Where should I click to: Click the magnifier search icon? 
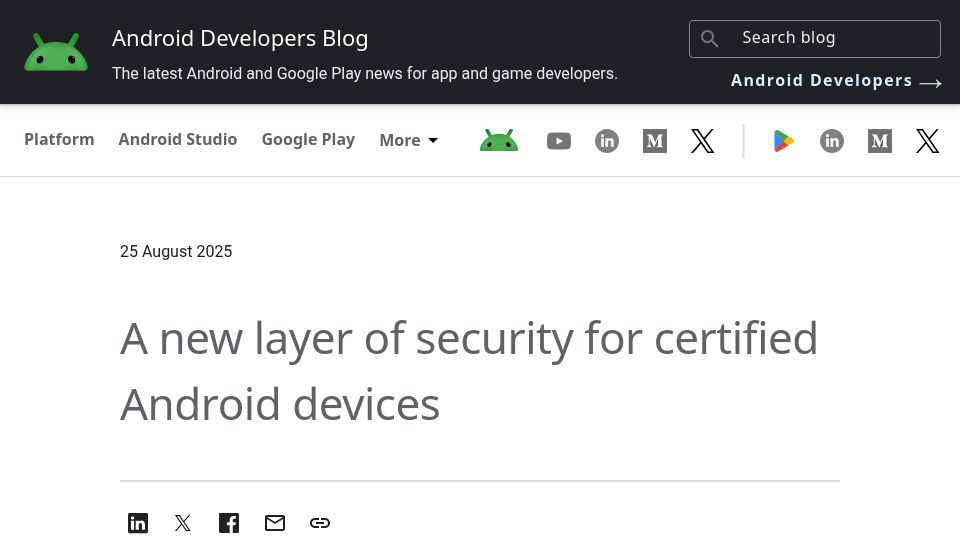(x=709, y=39)
